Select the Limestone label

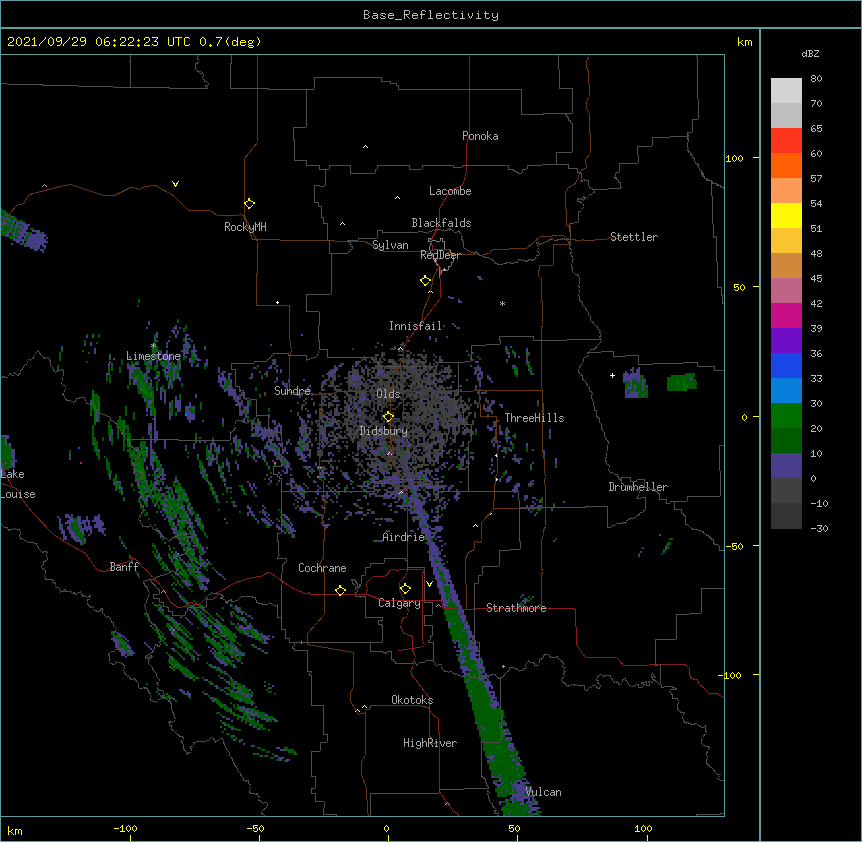153,356
